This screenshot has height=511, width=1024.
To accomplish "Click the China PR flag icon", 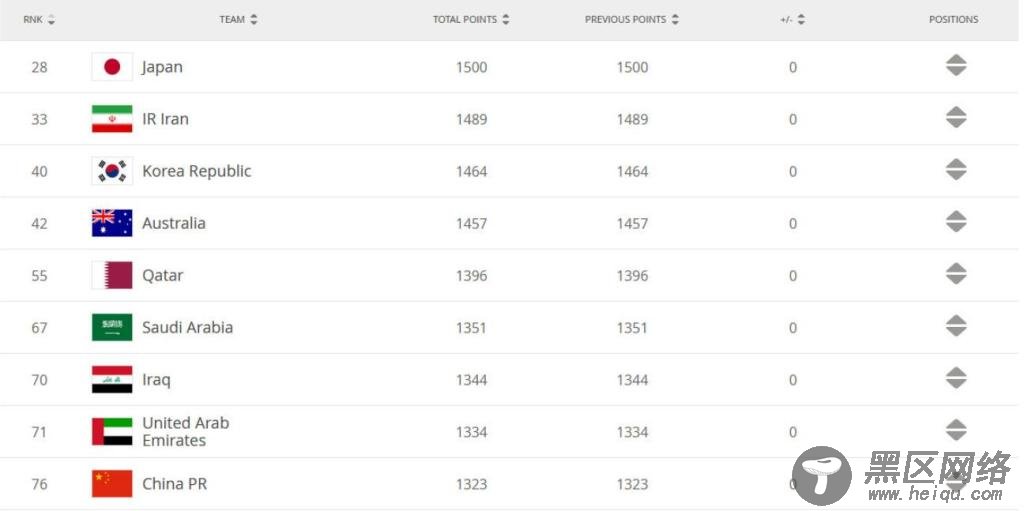I will coord(112,484).
